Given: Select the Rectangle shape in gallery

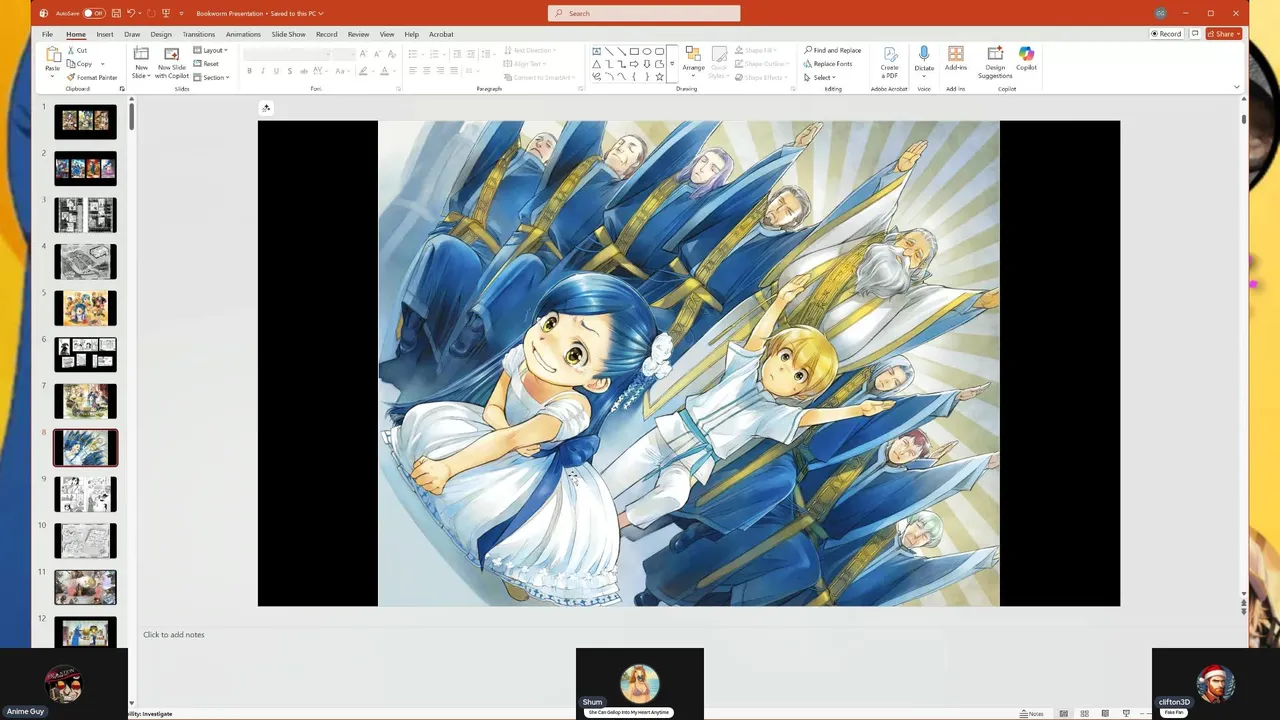Looking at the screenshot, I should pos(634,51).
